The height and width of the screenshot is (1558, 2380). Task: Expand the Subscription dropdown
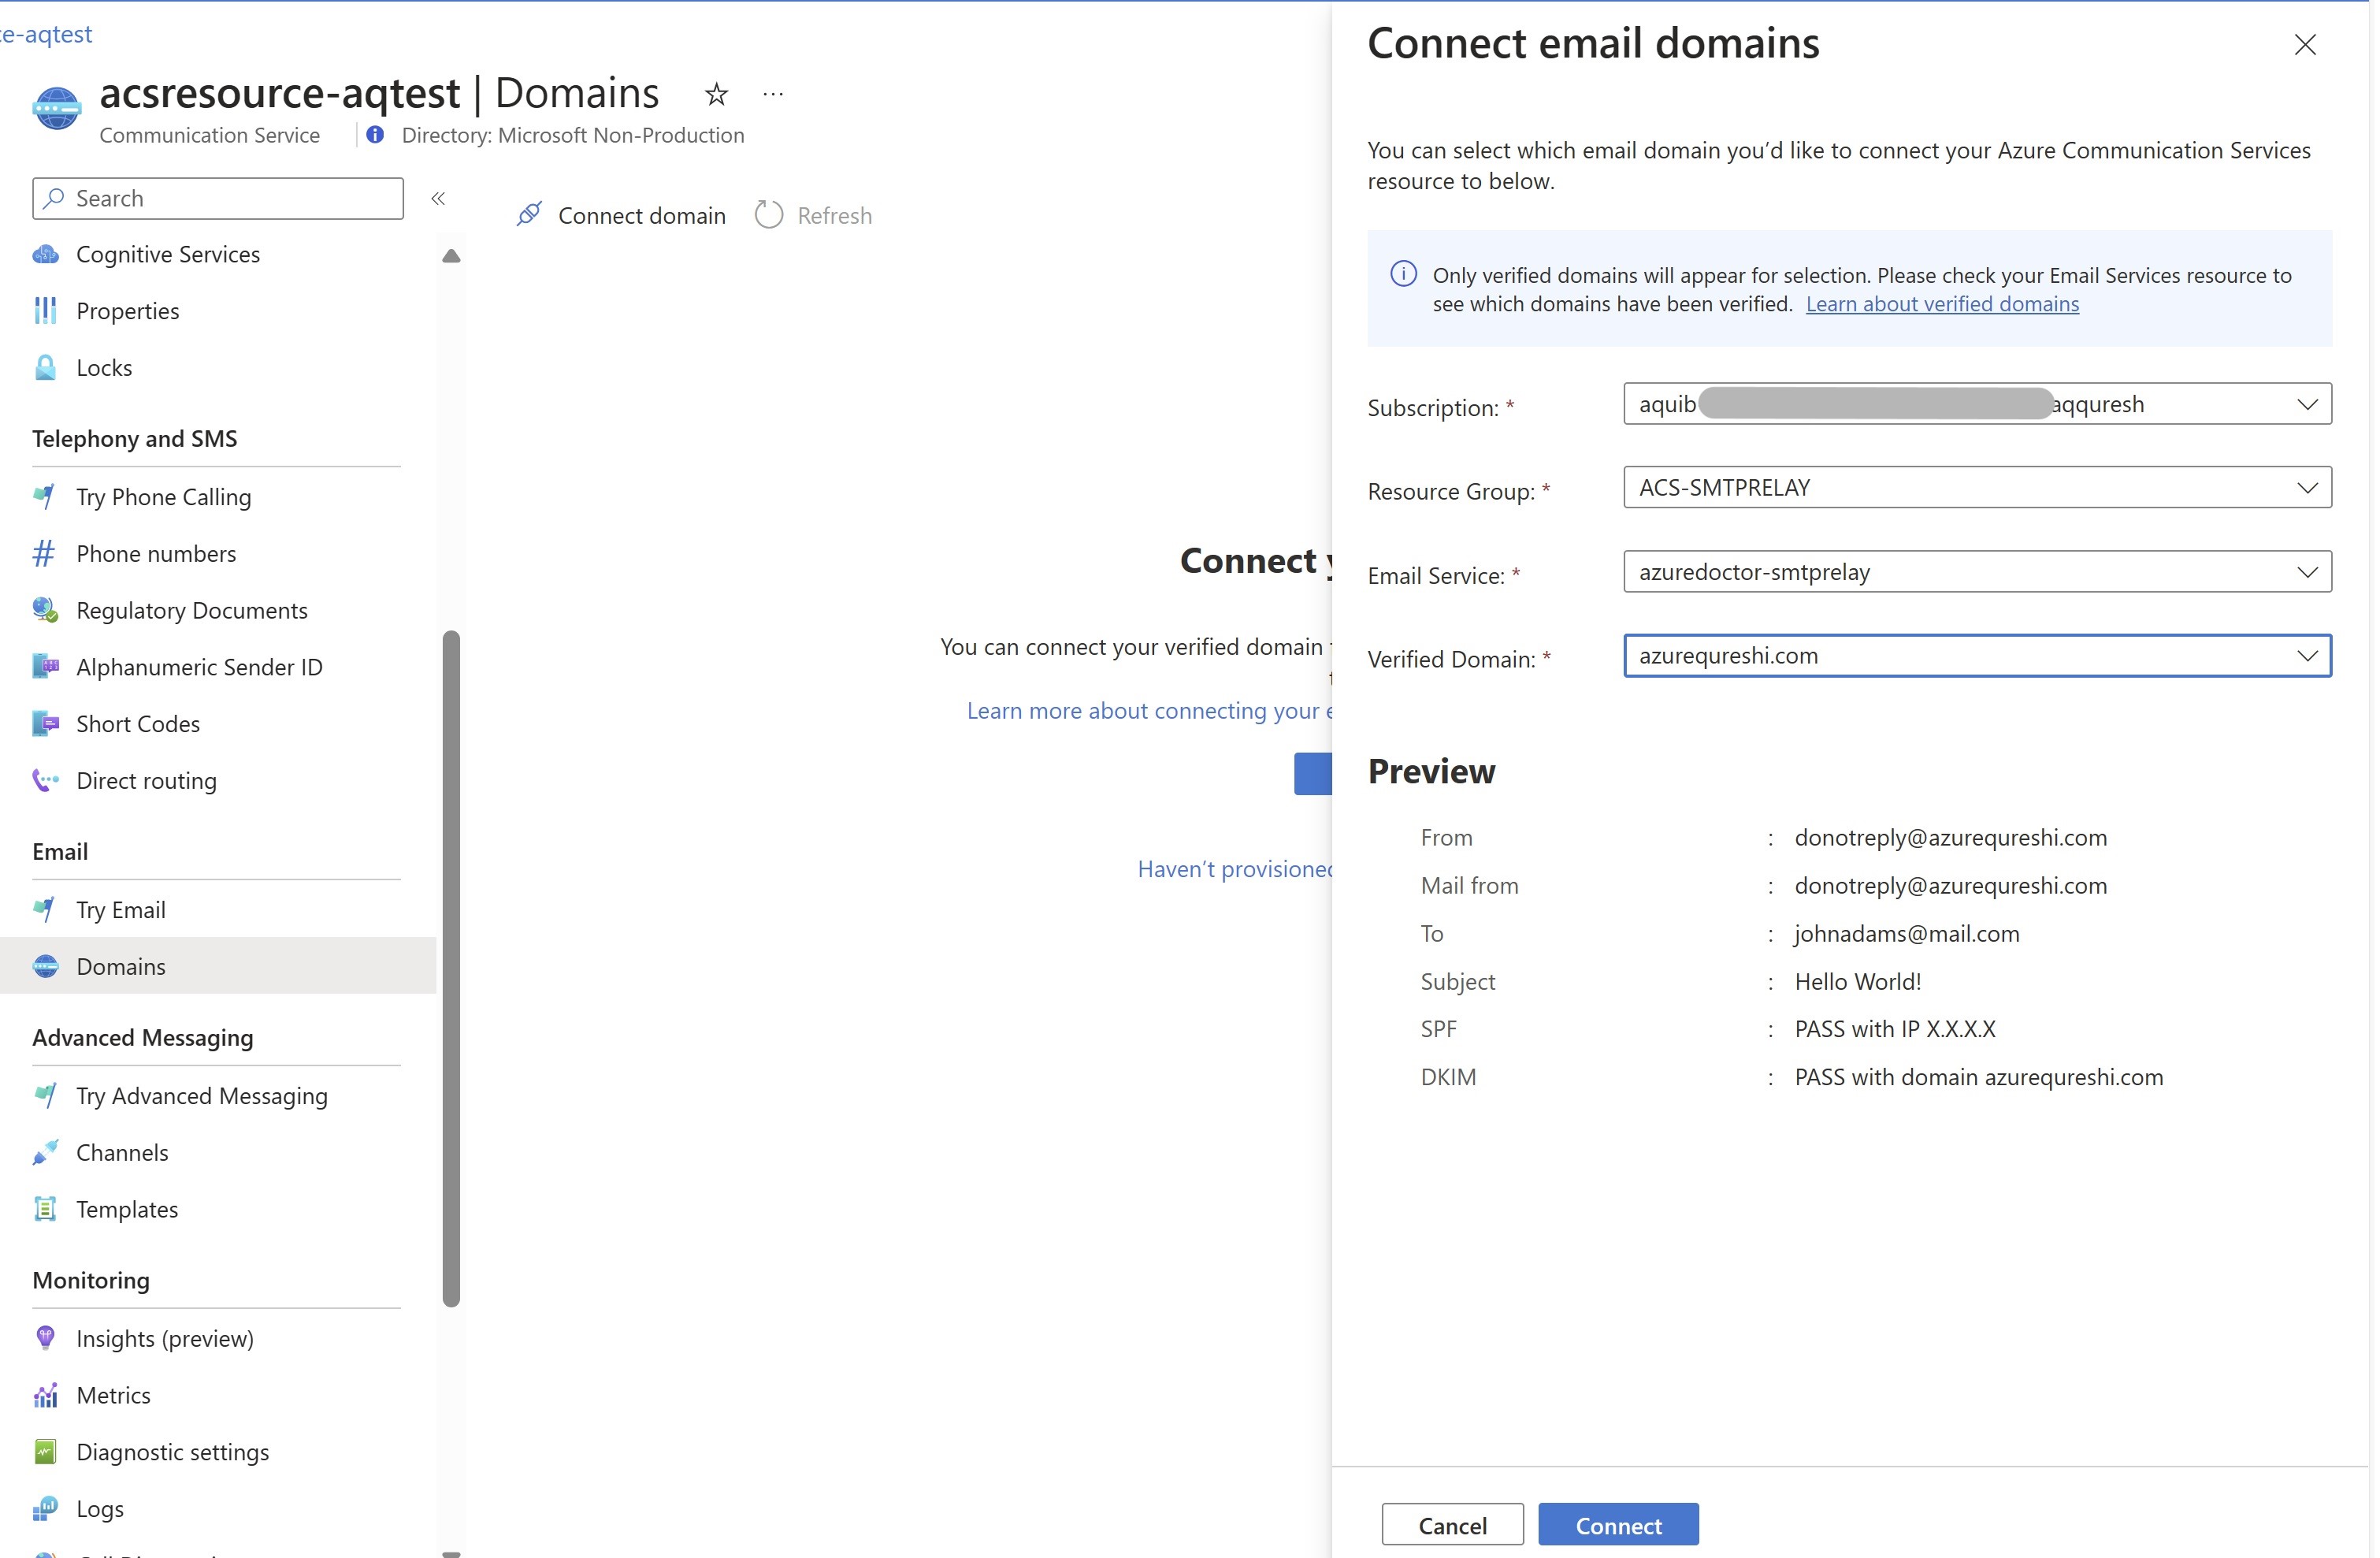pos(2306,404)
